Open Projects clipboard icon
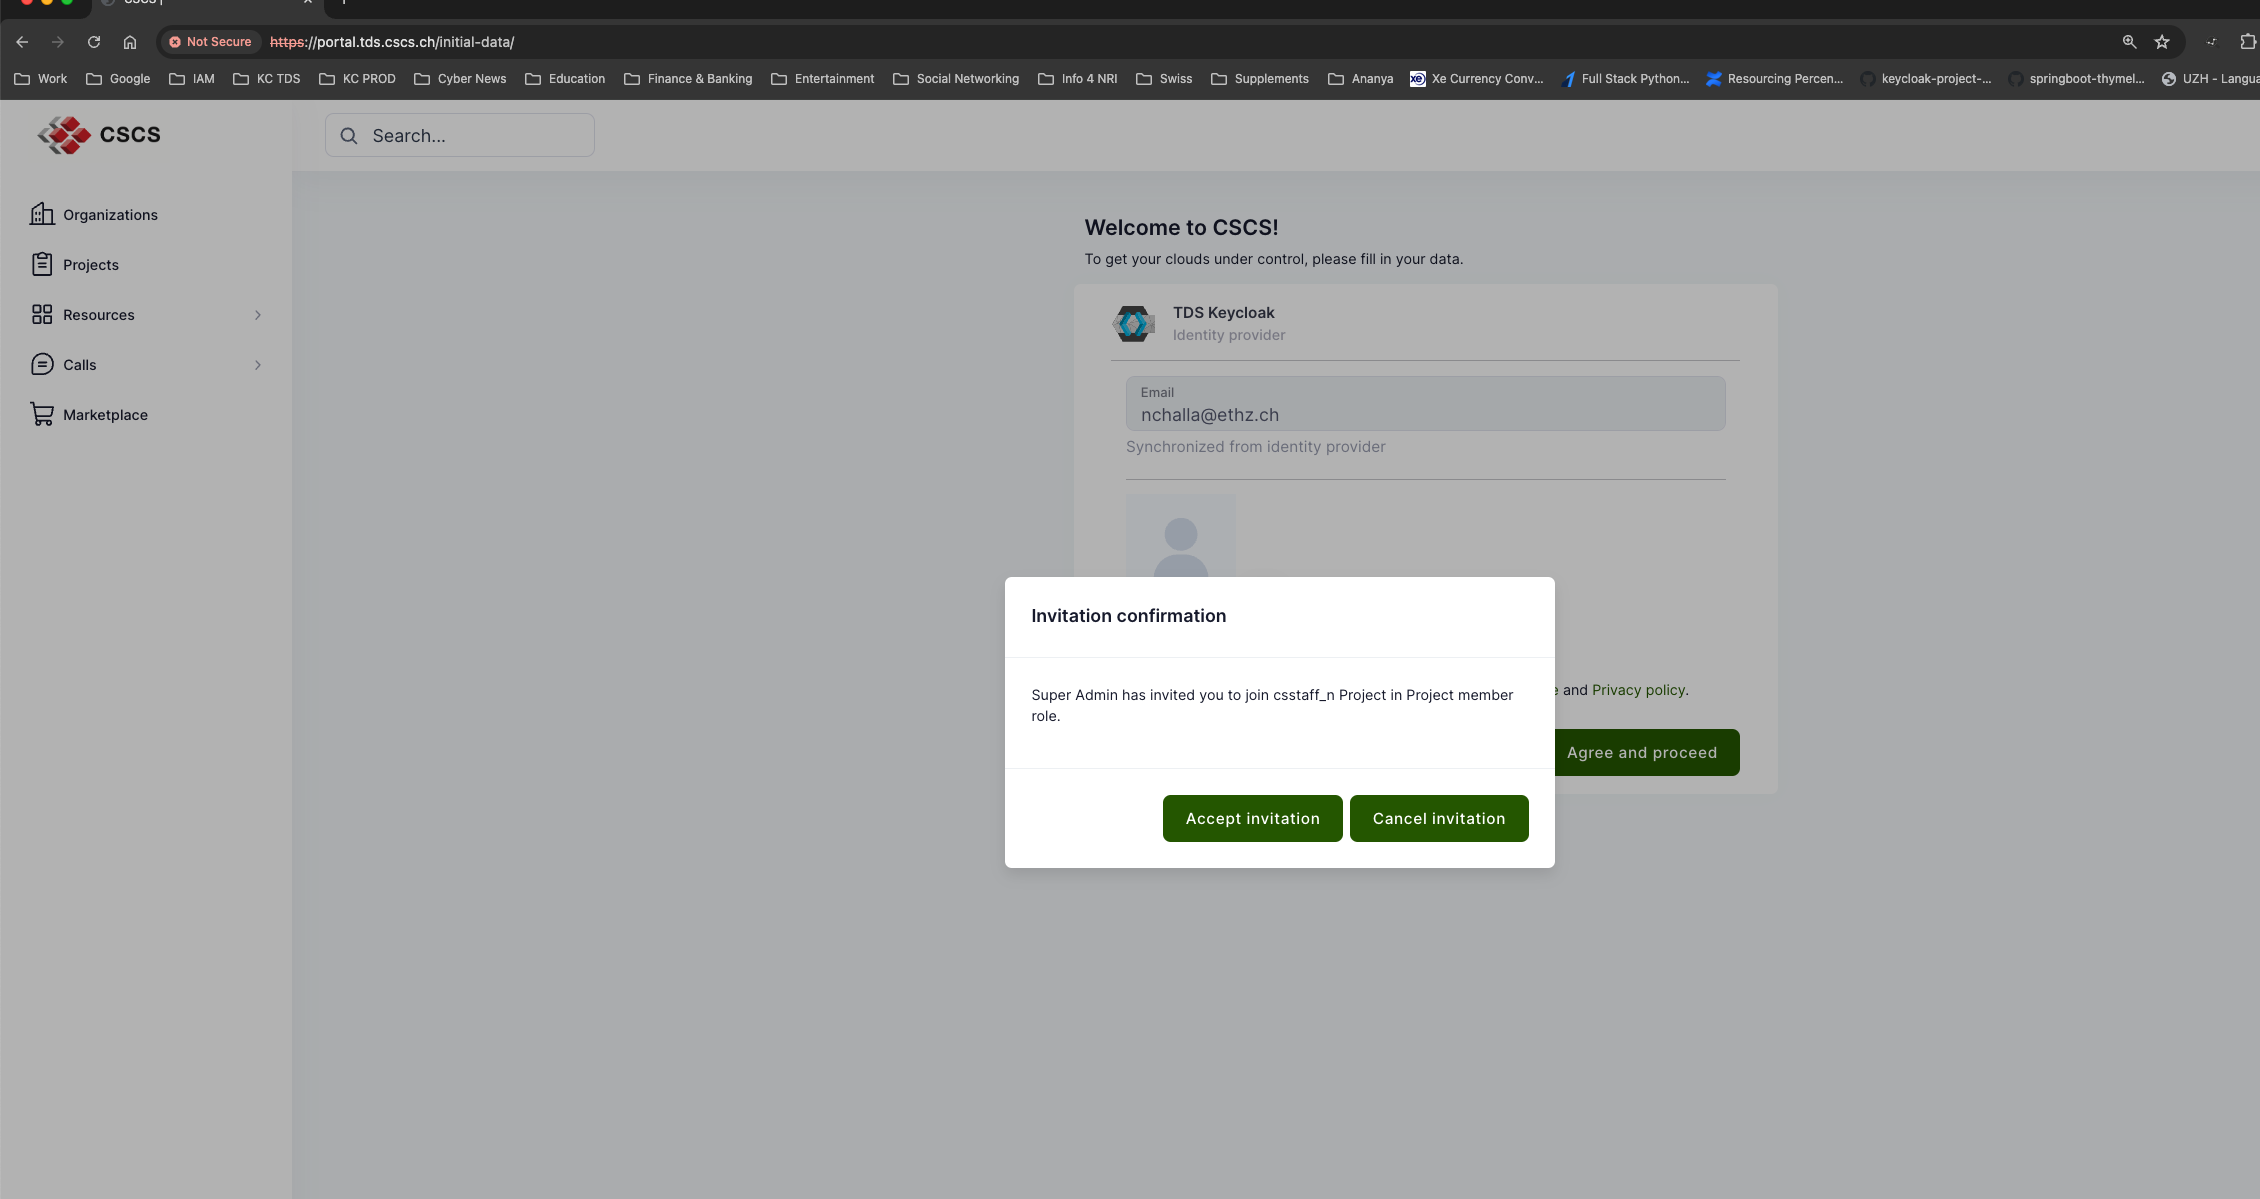Screen dimensions: 2260x1199 42,264
